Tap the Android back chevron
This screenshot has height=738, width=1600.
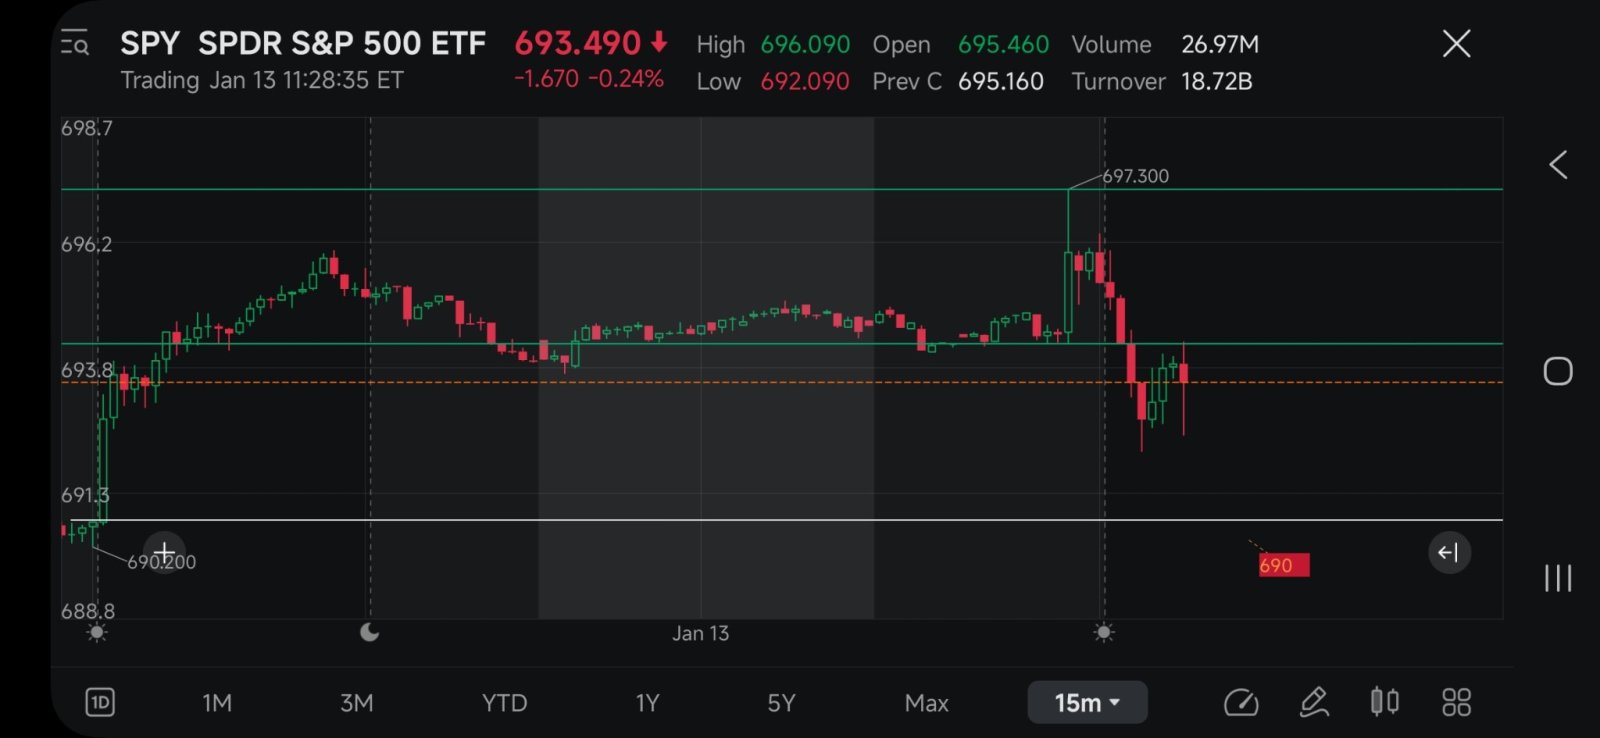tap(1558, 165)
